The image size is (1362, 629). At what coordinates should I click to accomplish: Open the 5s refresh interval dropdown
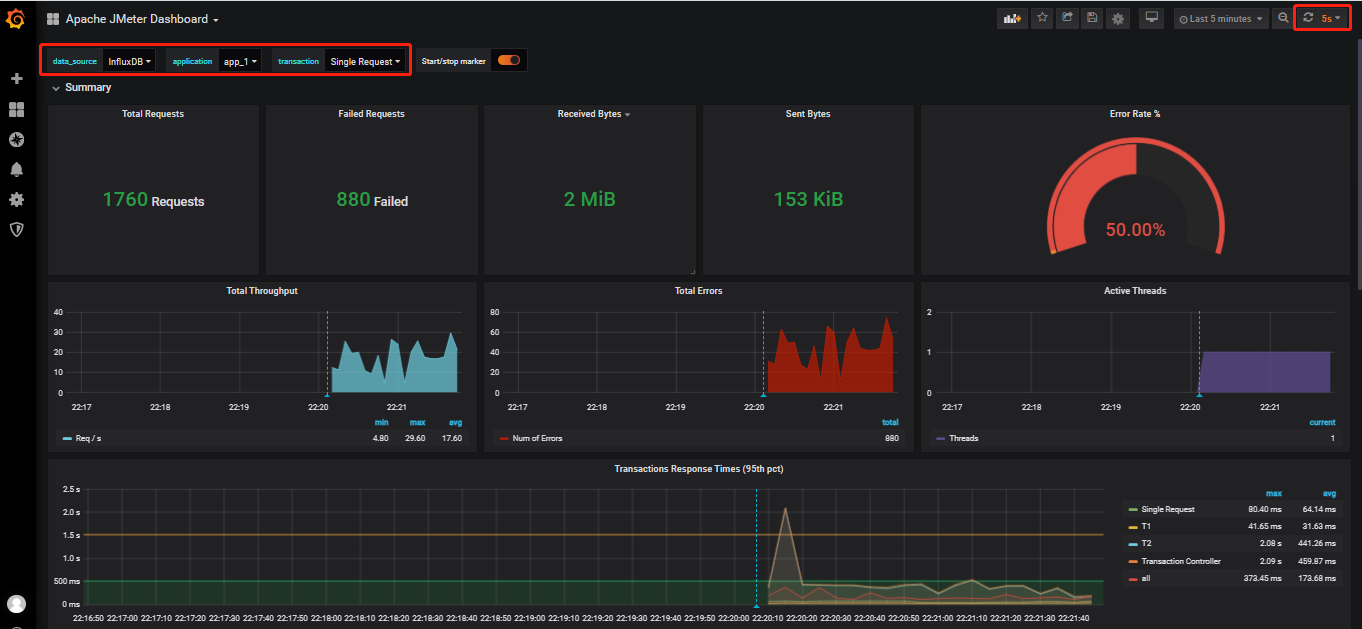click(x=1331, y=18)
